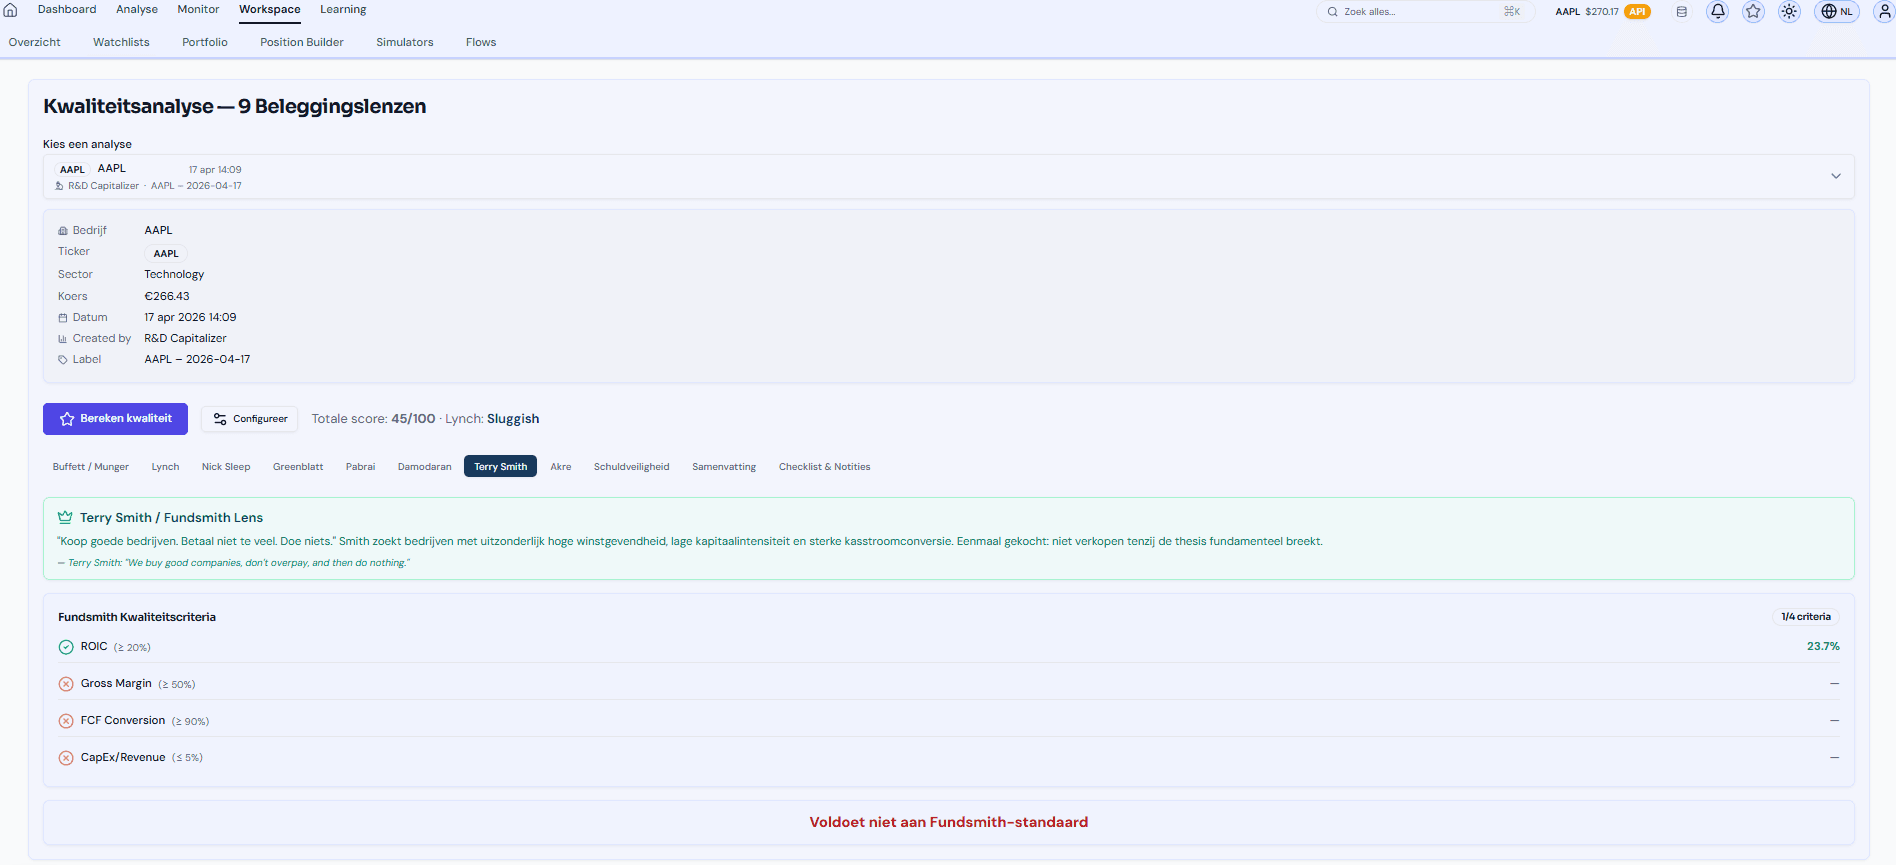Focus the 'Zoek alles...' search field

pyautogui.click(x=1425, y=12)
